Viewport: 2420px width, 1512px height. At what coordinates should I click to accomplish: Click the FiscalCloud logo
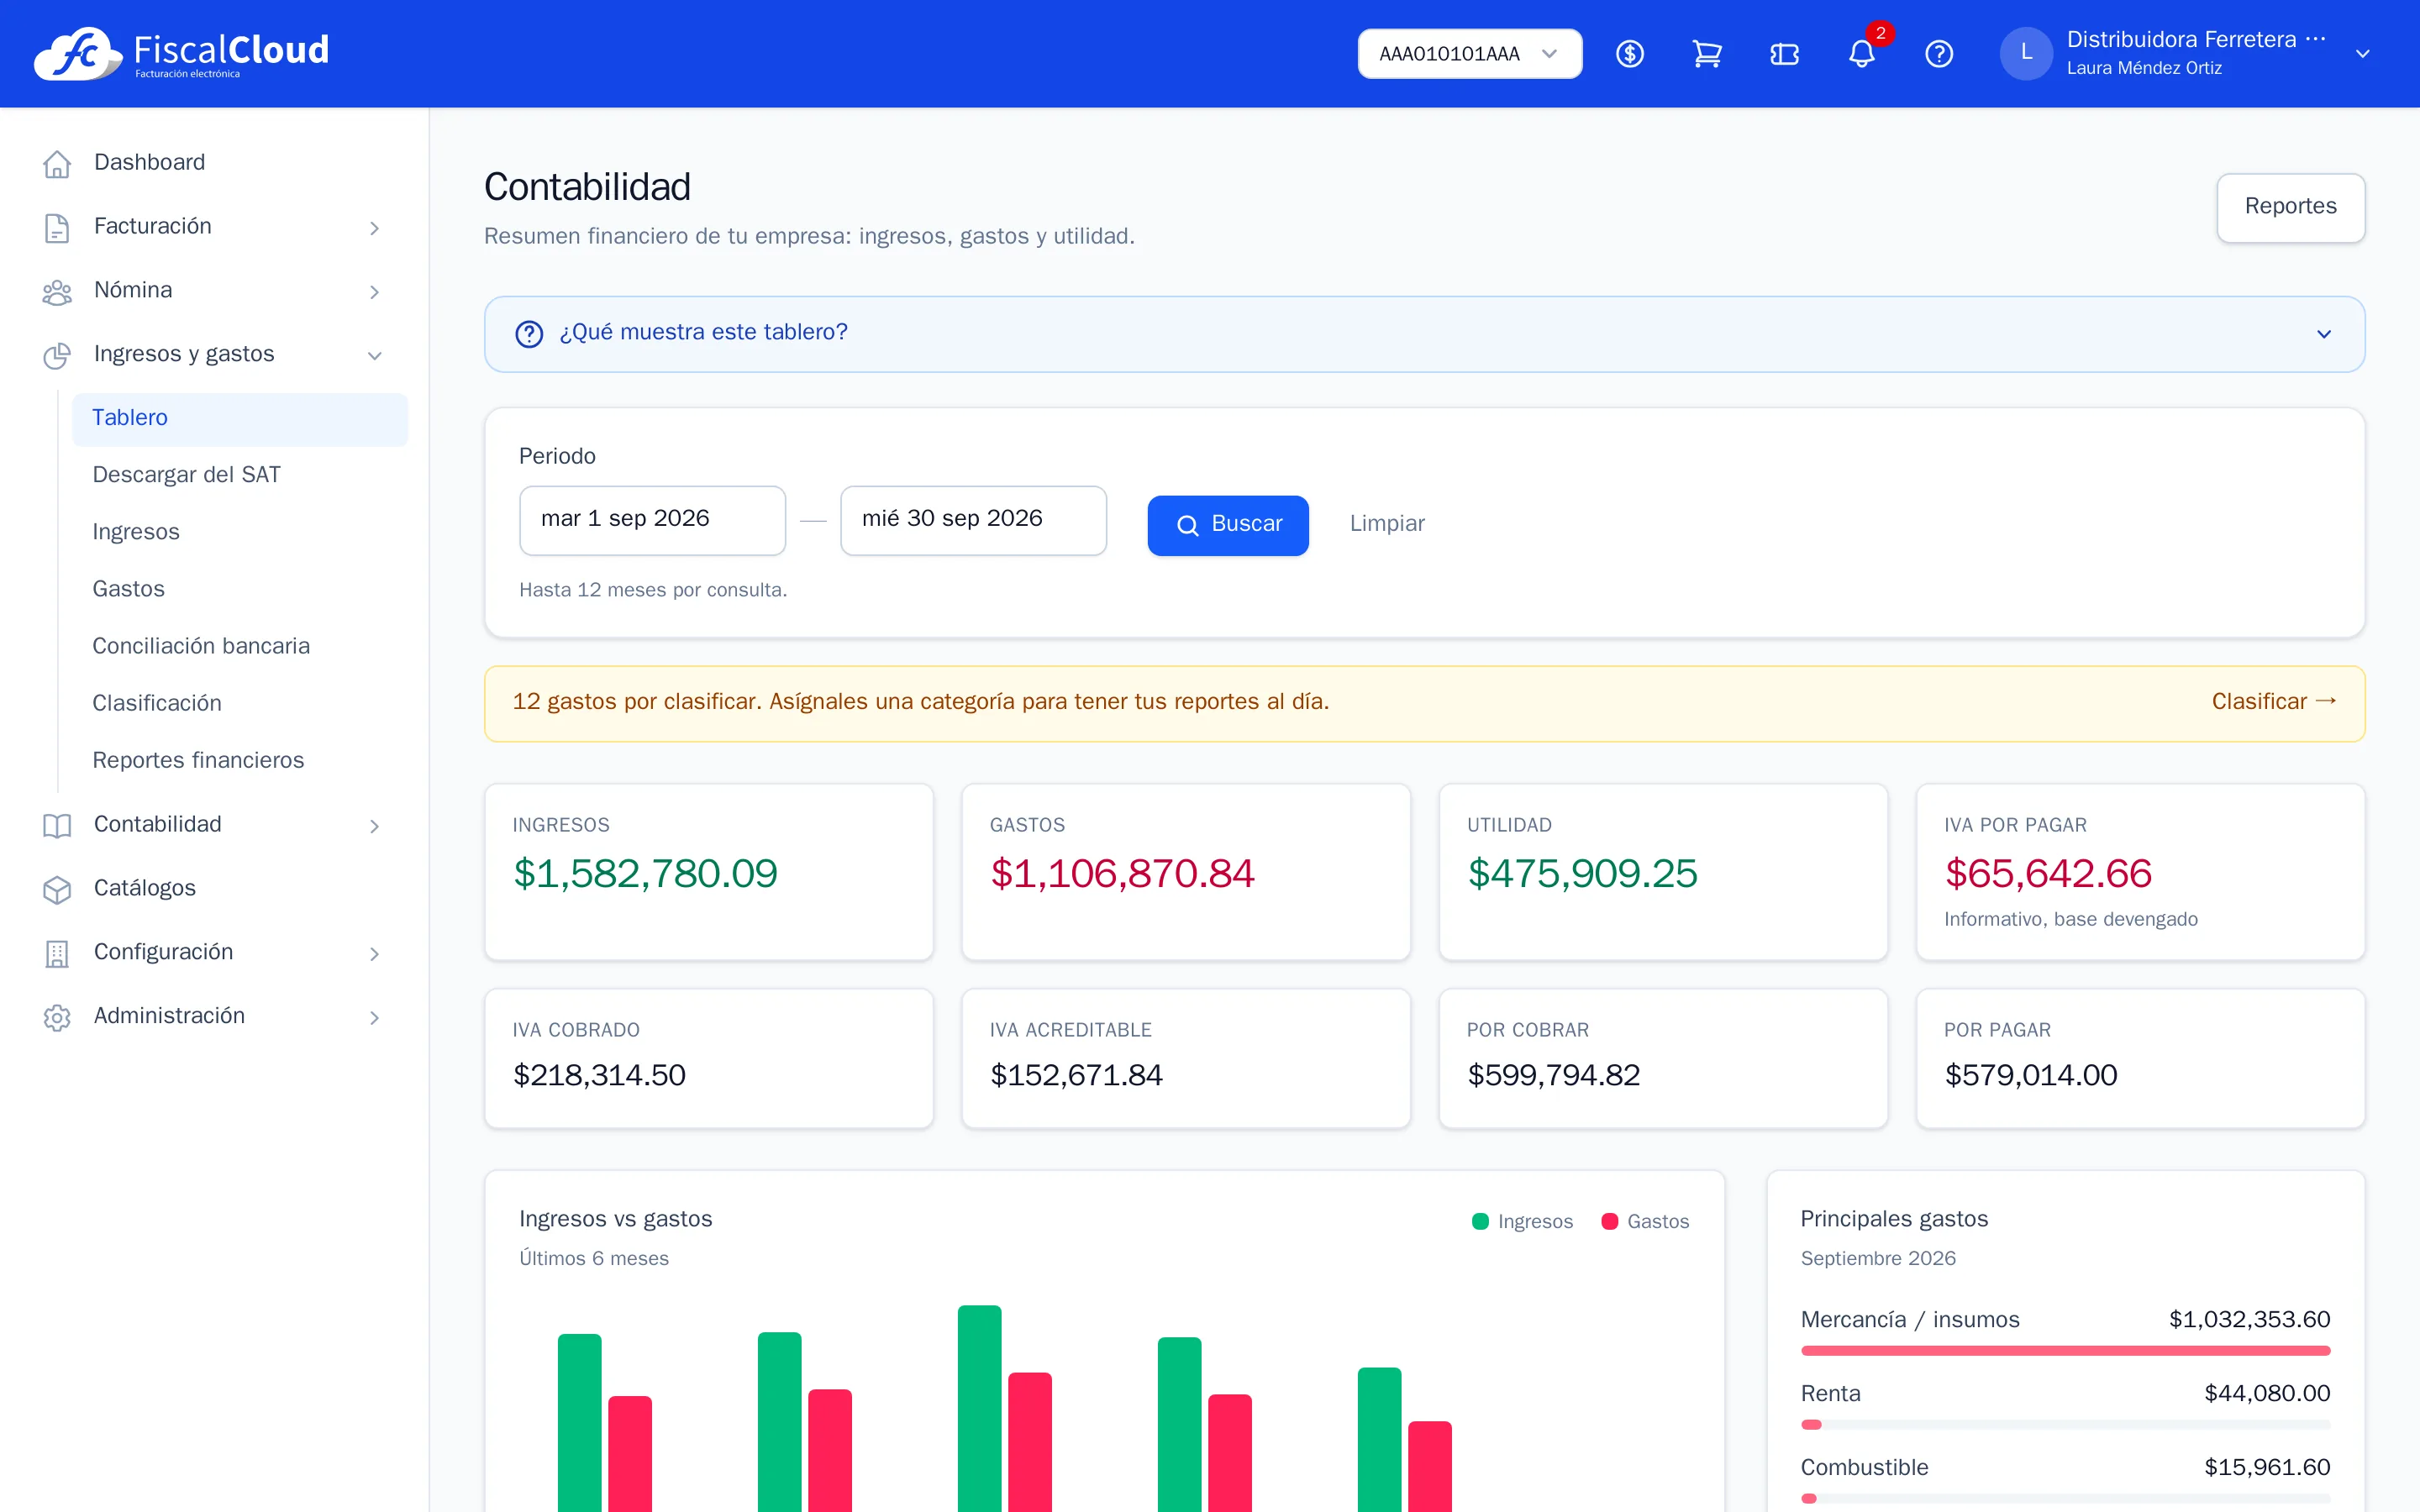click(181, 53)
